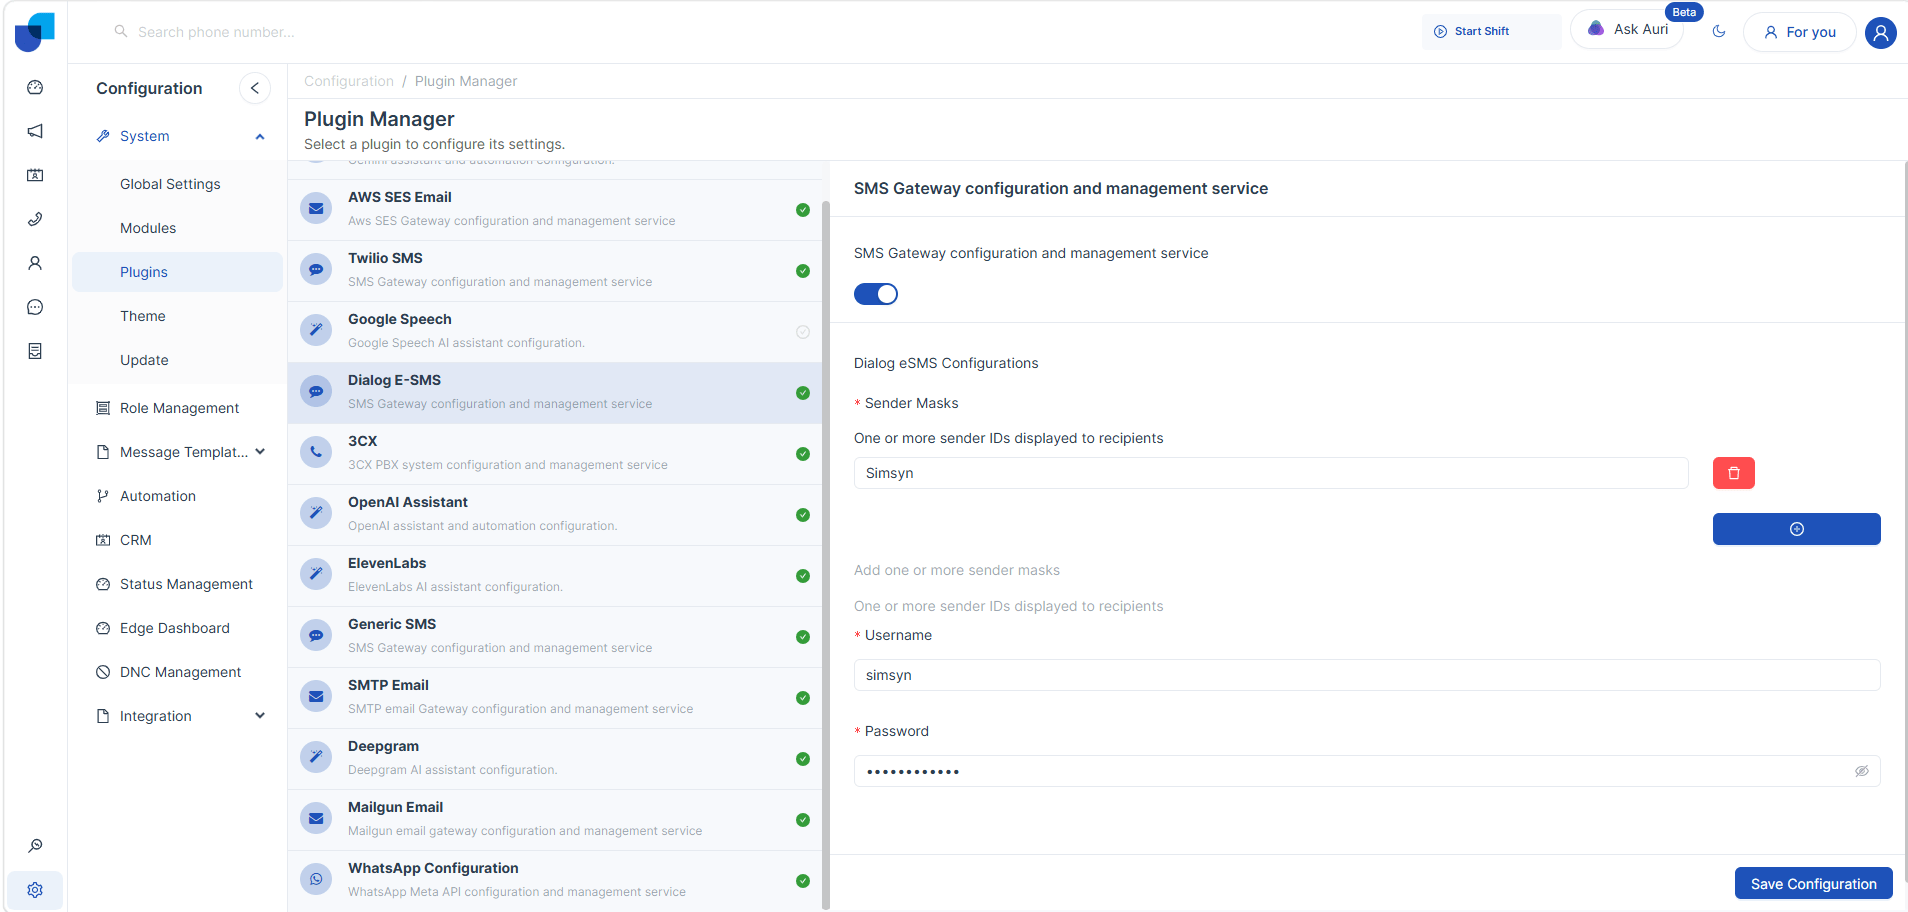Delete the Simsyn sender mask
This screenshot has width=1908, height=912.
[x=1733, y=473]
